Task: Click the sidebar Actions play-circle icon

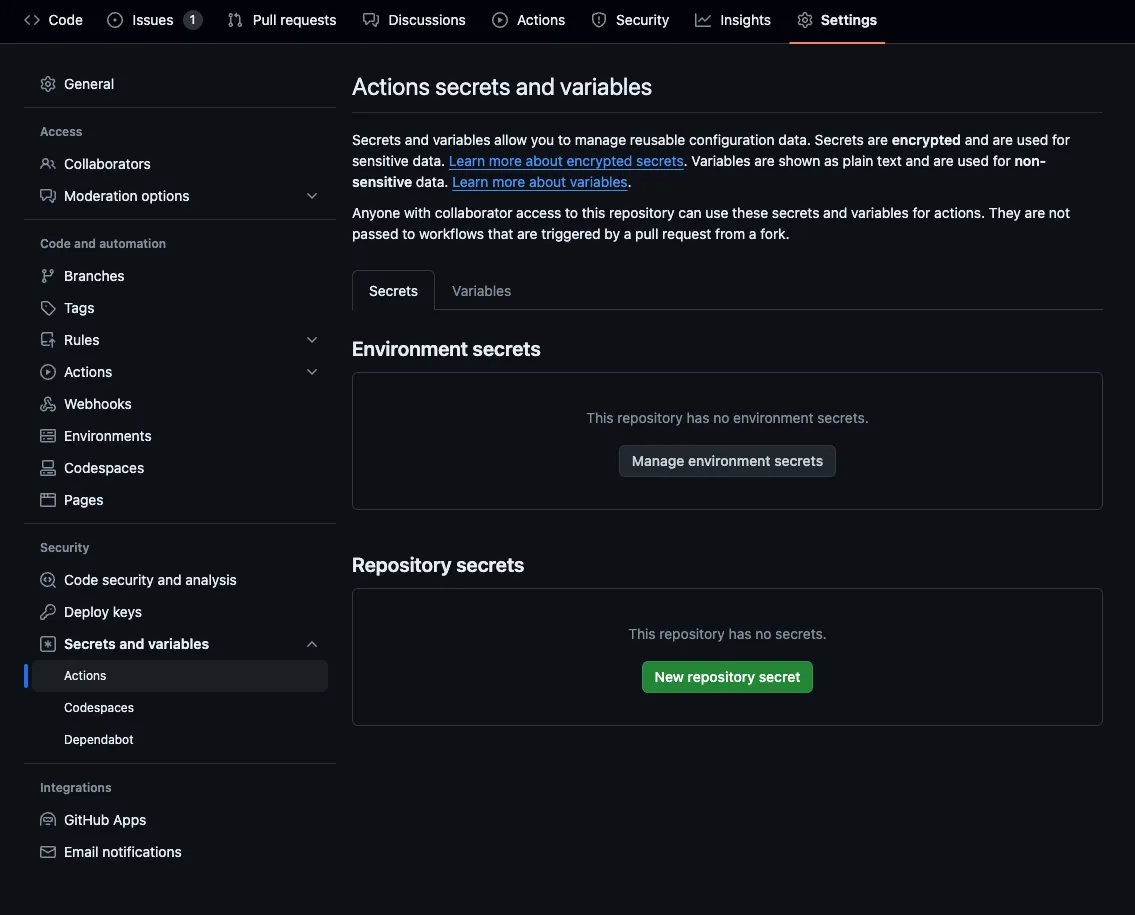Action: click(x=48, y=372)
